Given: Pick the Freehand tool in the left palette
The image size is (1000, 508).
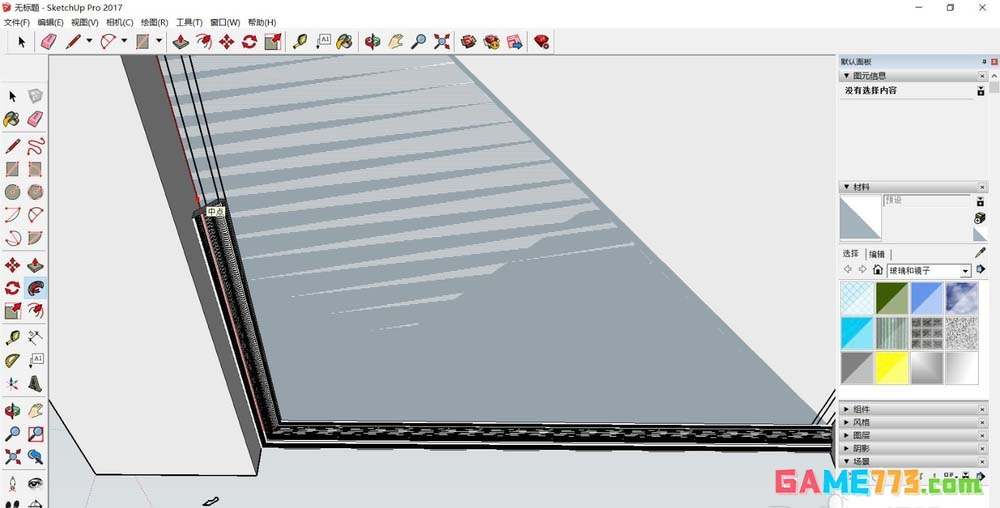Looking at the screenshot, I should coord(36,145).
